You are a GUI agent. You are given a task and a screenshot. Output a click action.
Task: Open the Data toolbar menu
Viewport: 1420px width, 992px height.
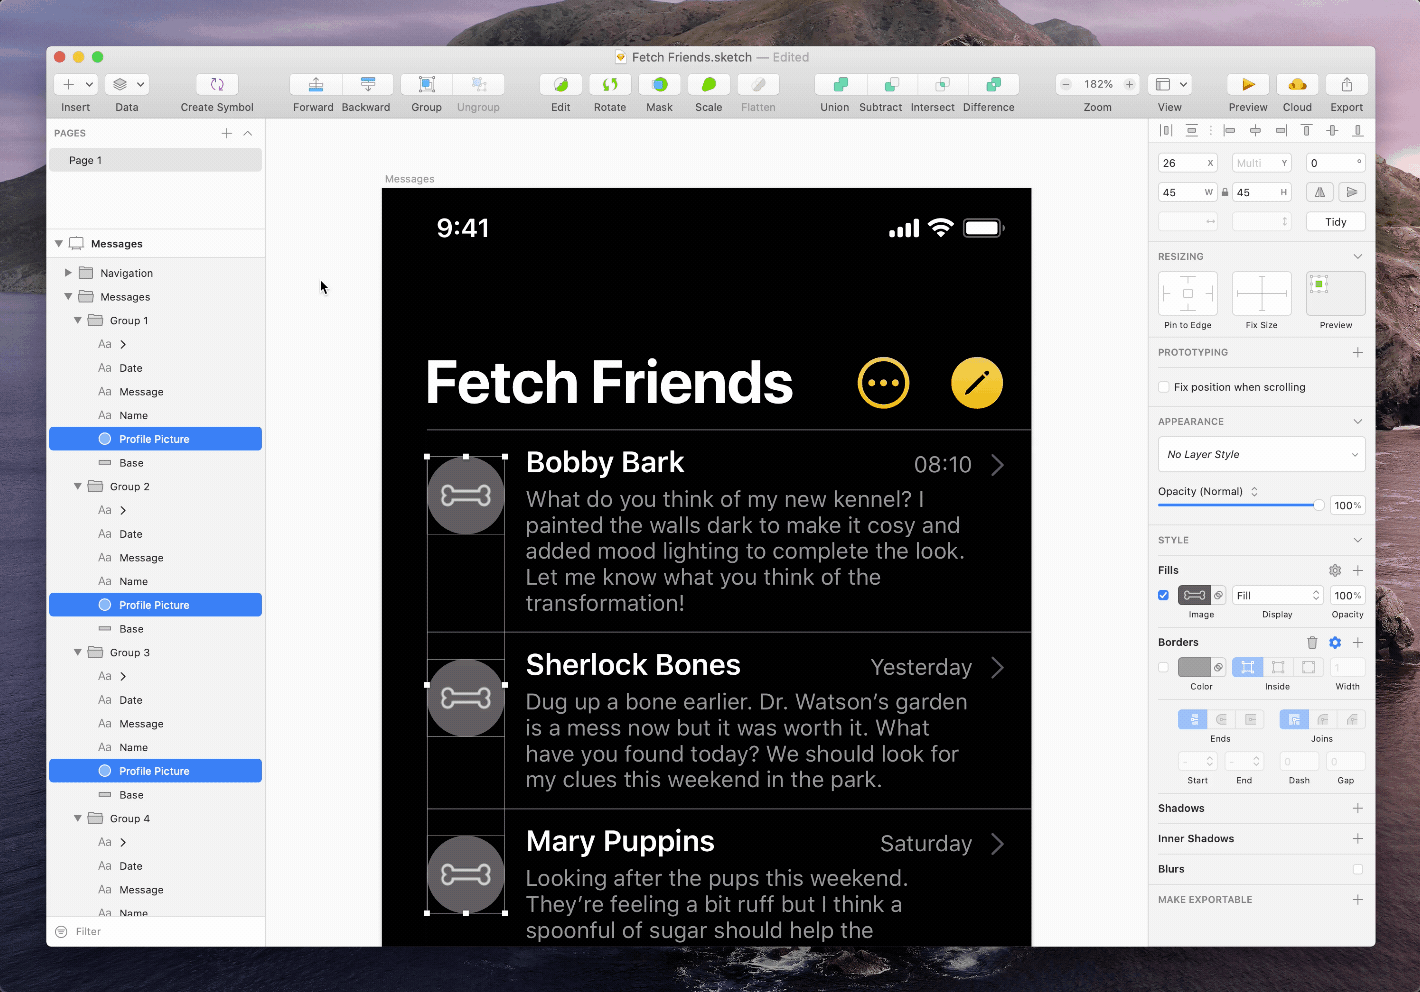(127, 85)
